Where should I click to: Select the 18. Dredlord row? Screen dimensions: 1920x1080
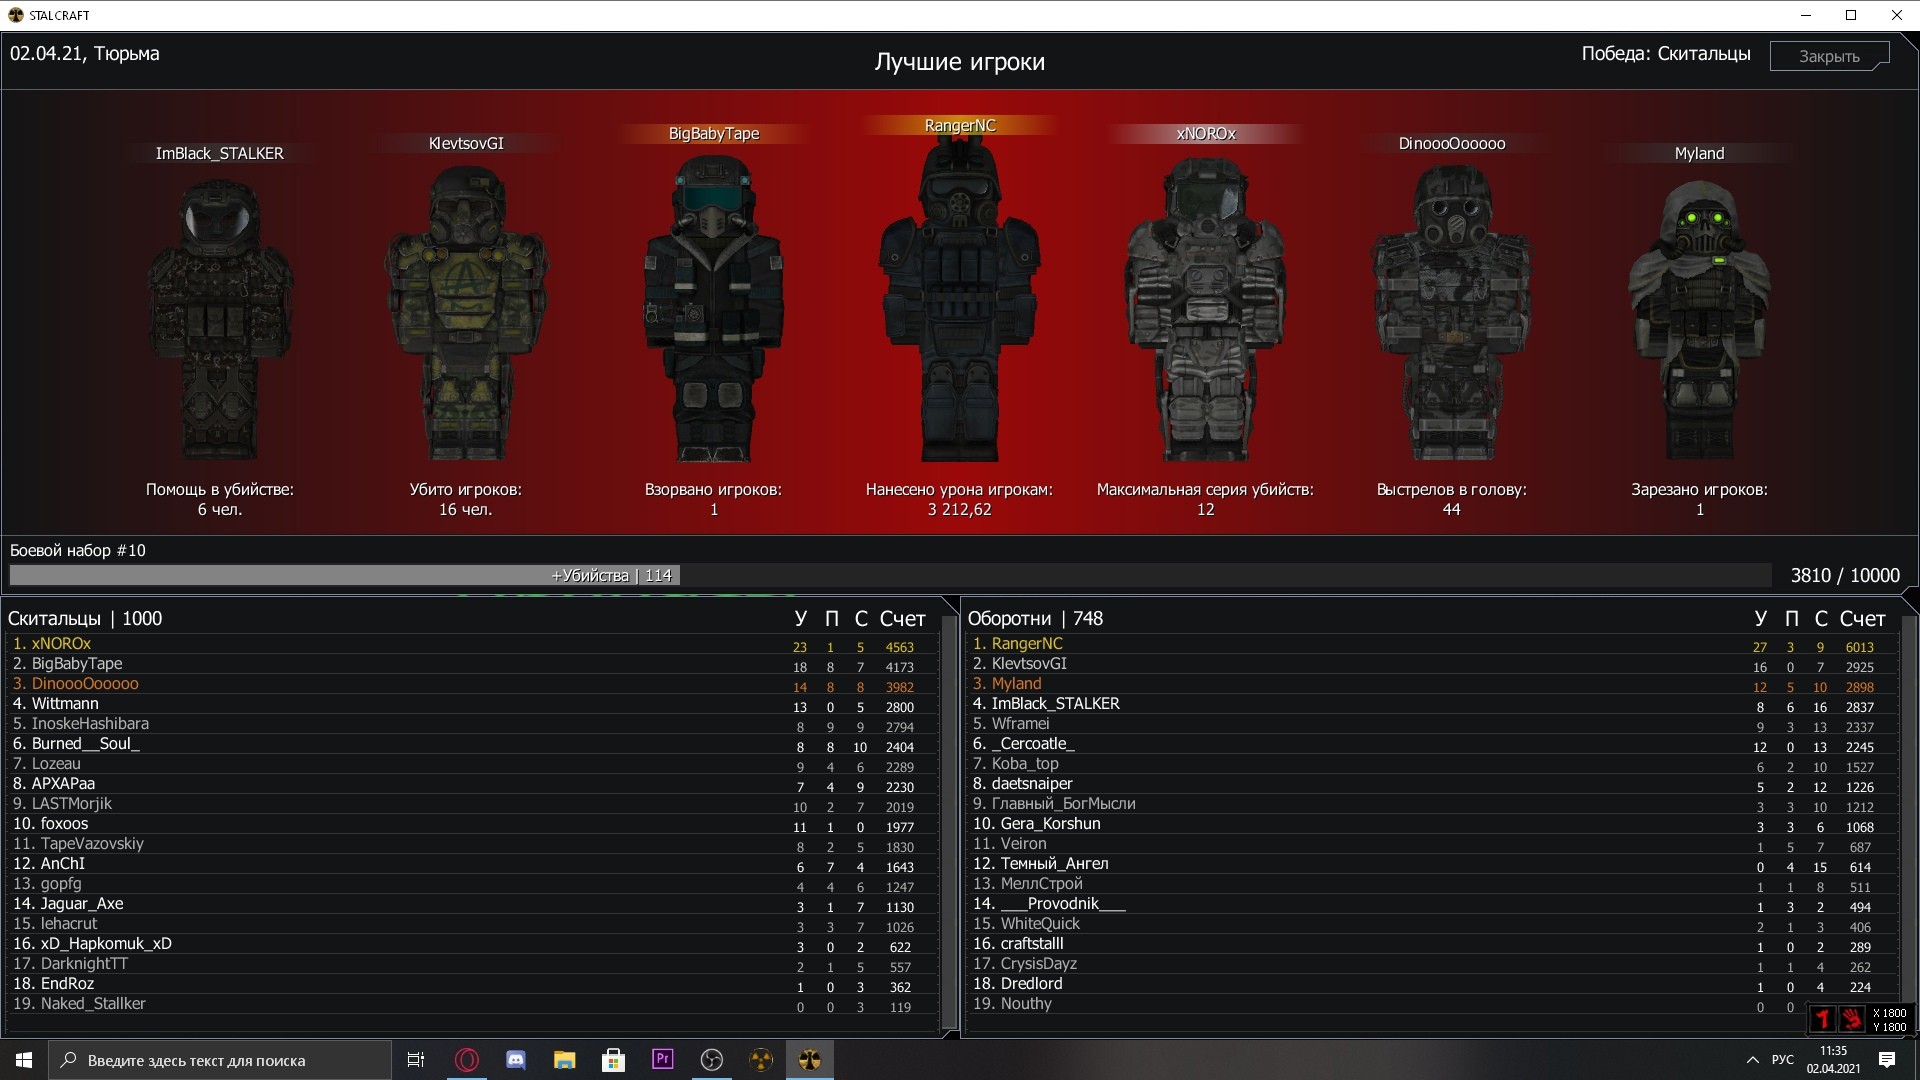tap(1432, 984)
